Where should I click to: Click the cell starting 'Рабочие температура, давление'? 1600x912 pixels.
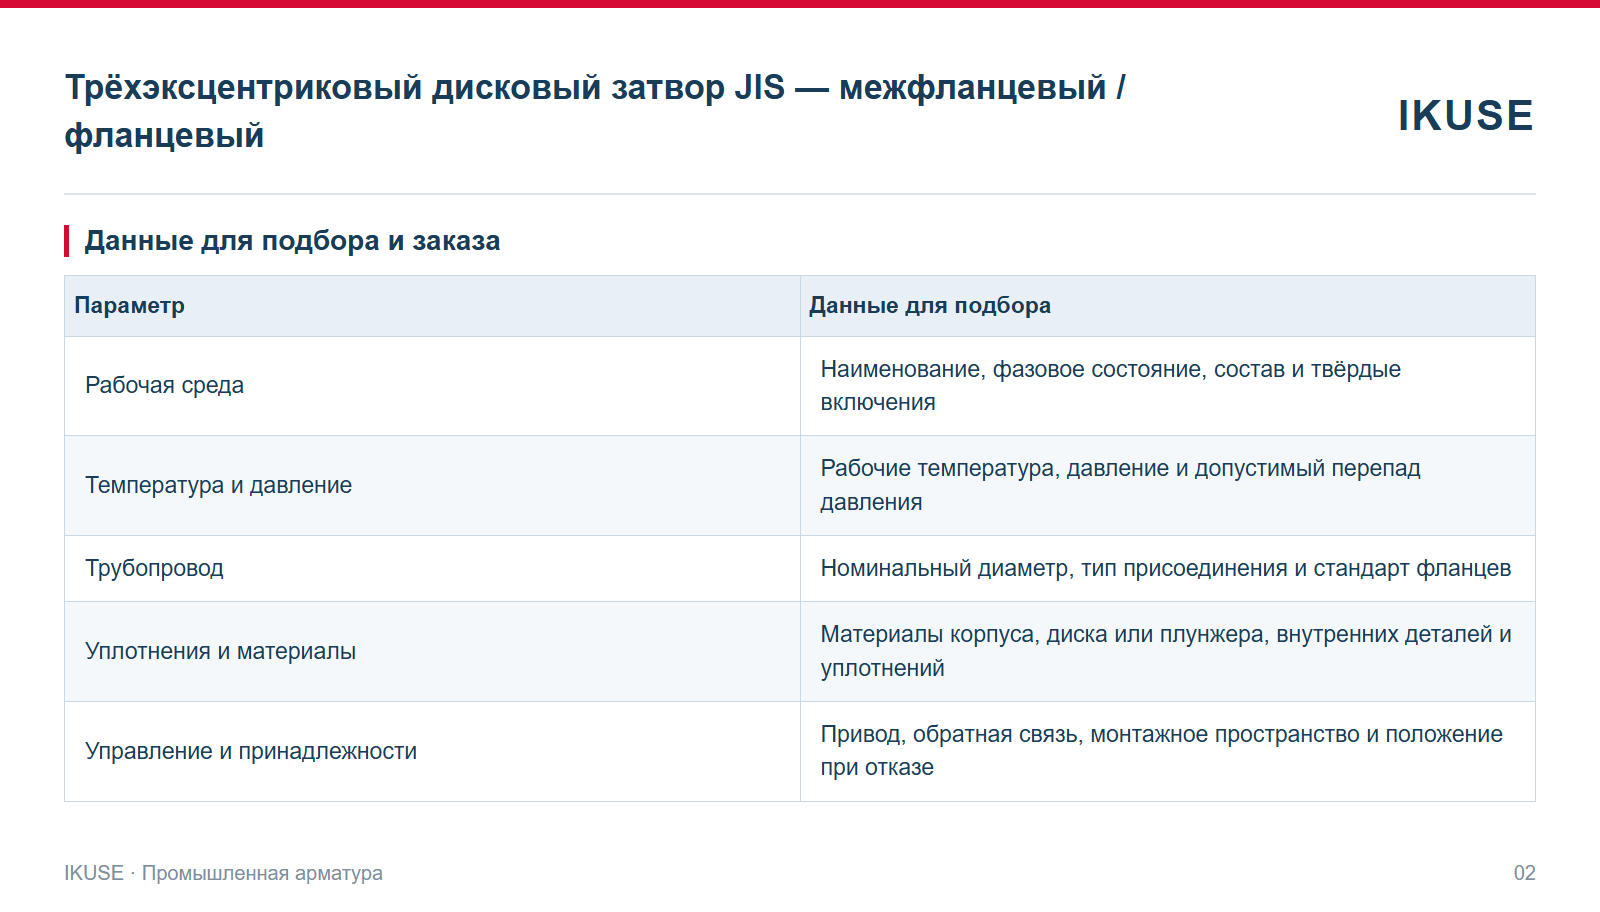[1168, 486]
